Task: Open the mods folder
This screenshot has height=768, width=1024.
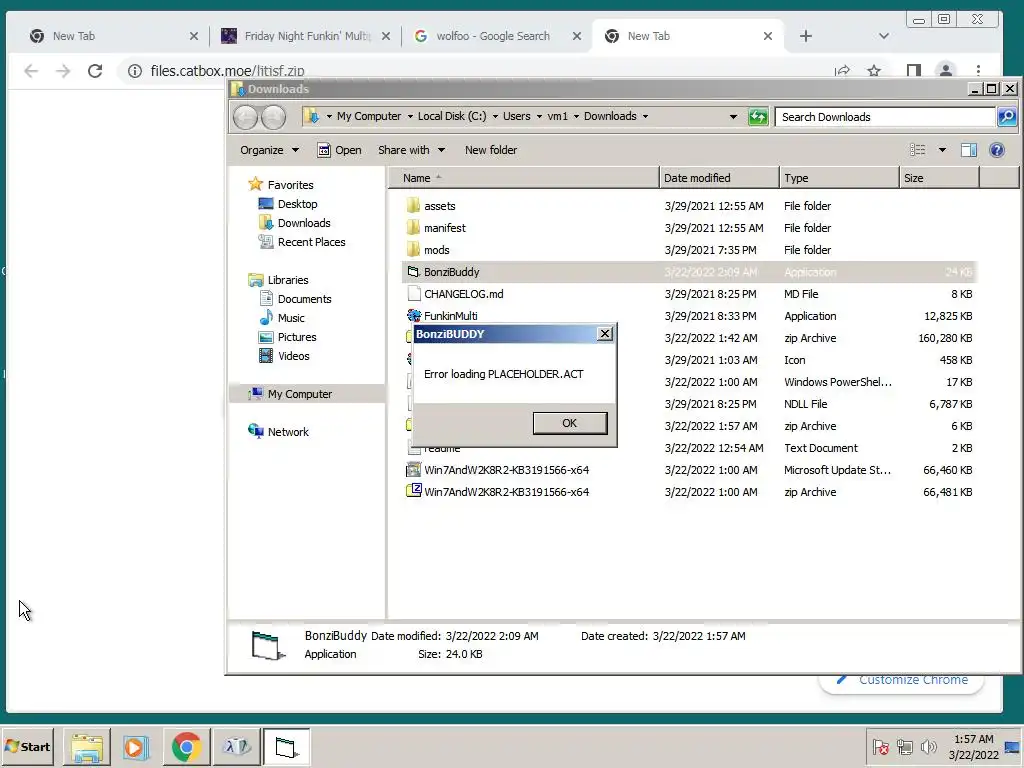Action: coord(436,250)
